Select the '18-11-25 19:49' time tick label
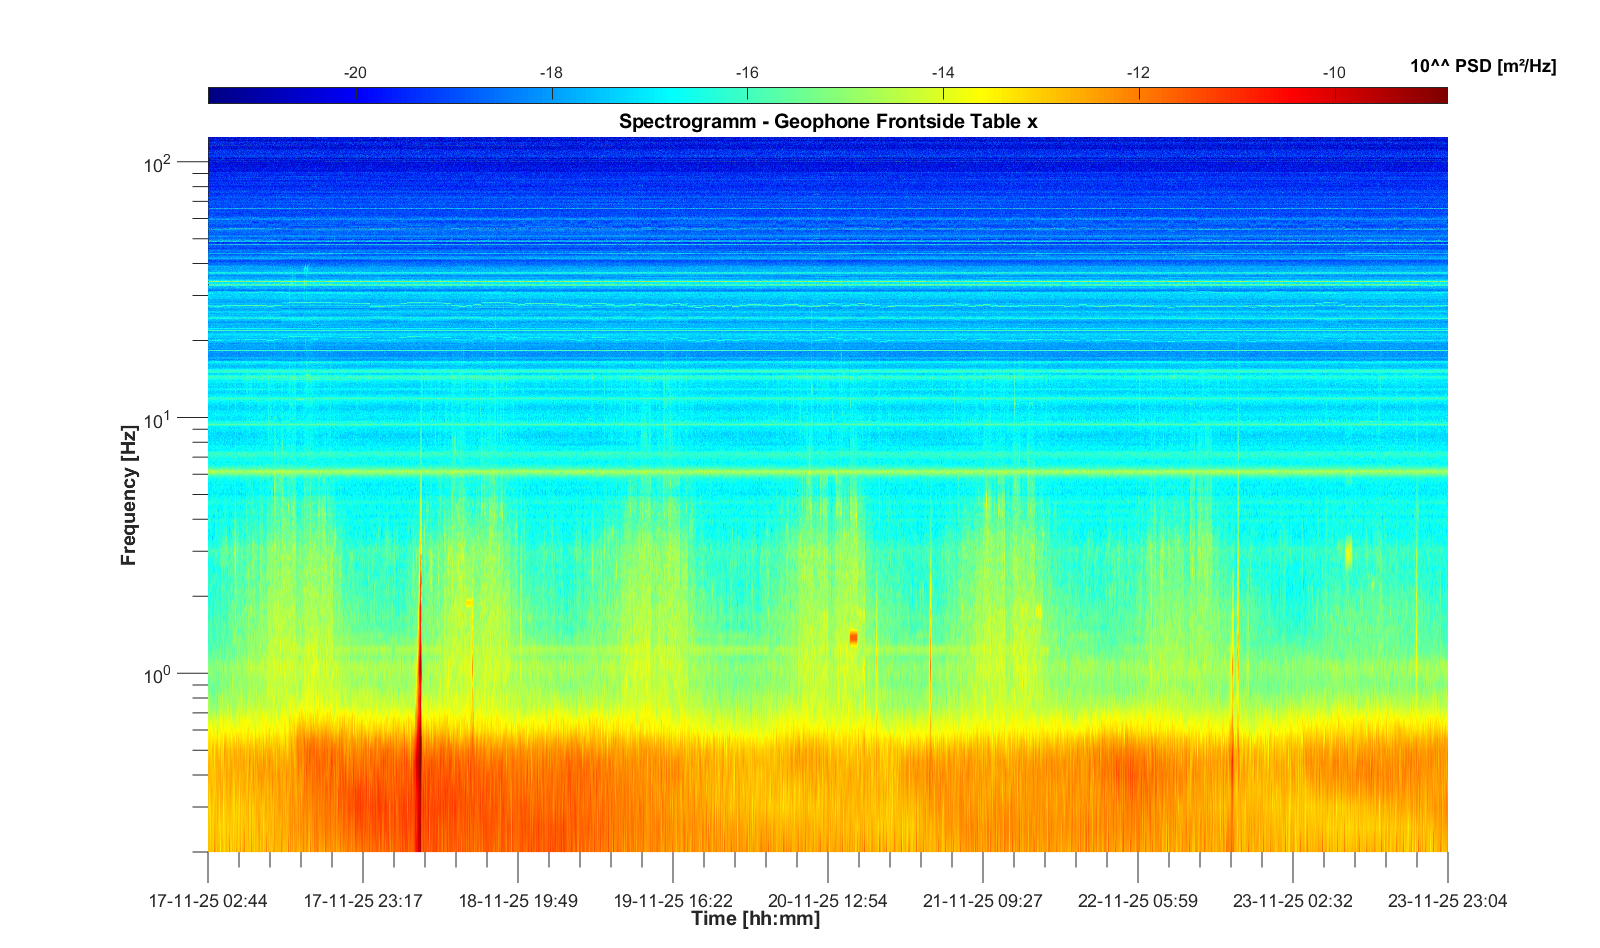Image resolution: width=1600 pixels, height=948 pixels. (518, 901)
